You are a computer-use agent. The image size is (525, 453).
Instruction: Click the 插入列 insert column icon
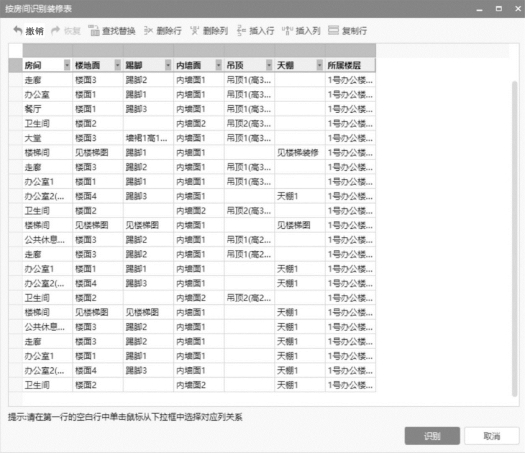pyautogui.click(x=287, y=31)
